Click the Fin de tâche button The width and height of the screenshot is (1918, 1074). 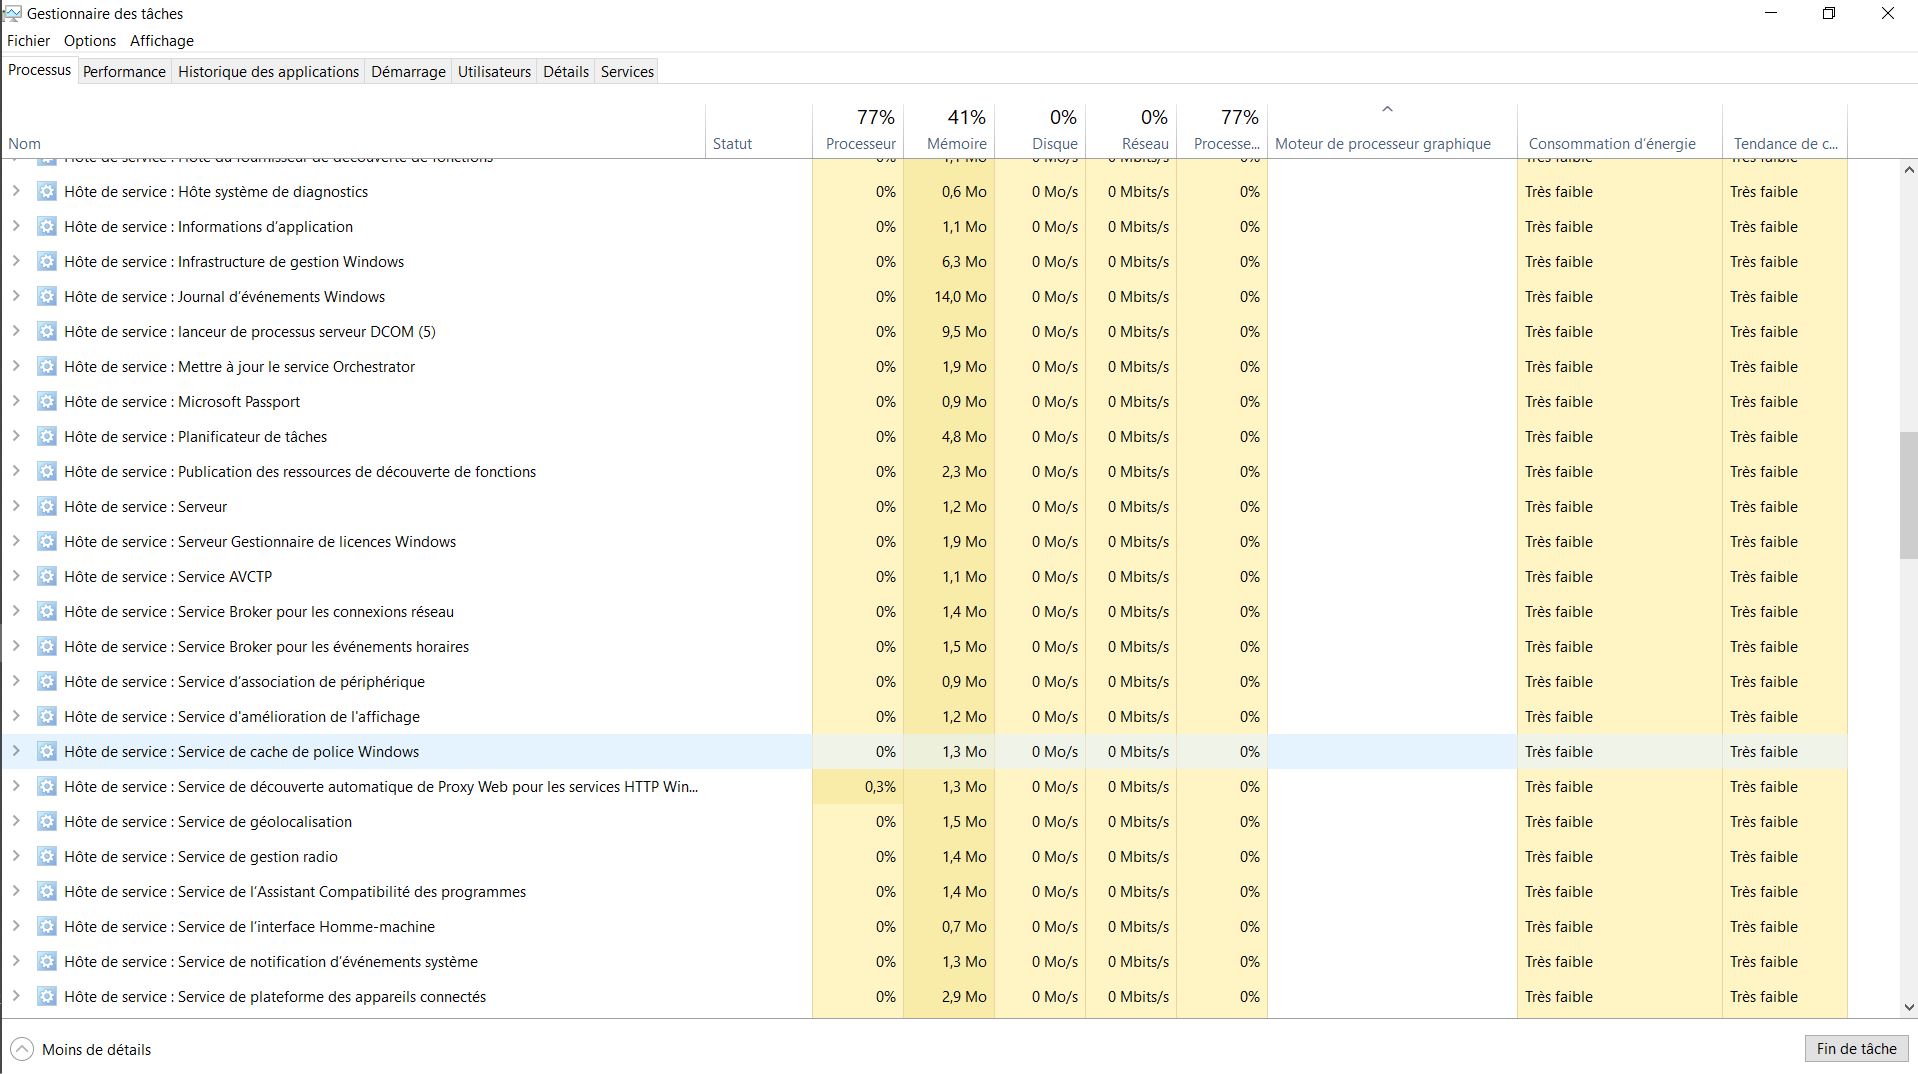point(1856,1049)
